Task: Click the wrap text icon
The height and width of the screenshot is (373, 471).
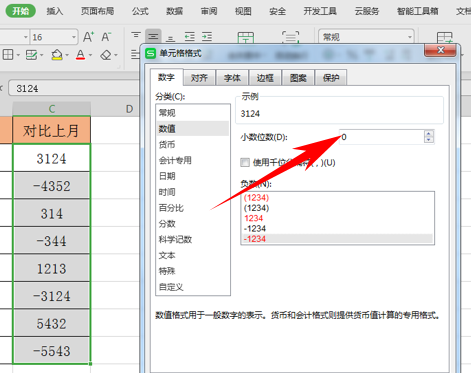Action: tap(290, 37)
